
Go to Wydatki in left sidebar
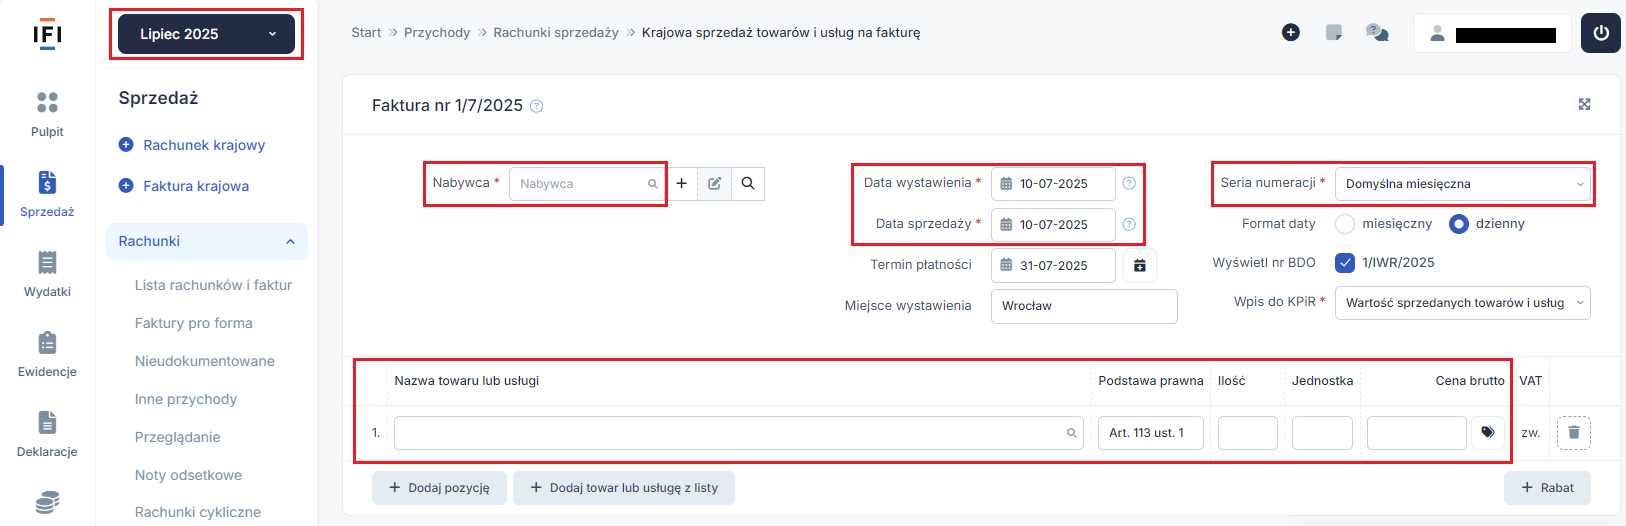(x=47, y=274)
